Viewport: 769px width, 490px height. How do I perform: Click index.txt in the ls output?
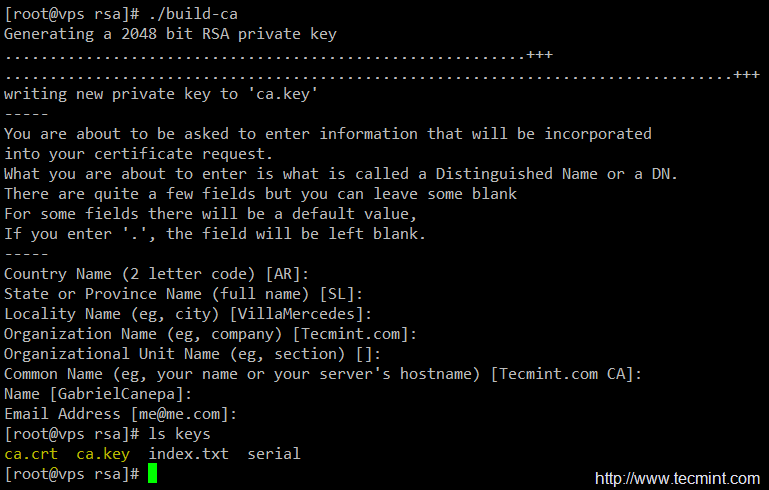click(188, 454)
